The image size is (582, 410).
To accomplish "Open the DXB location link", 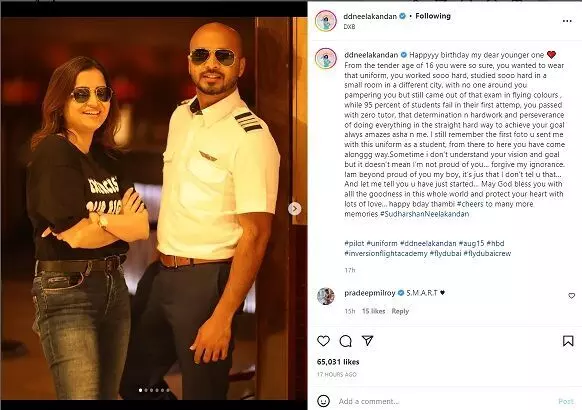I will (x=349, y=27).
